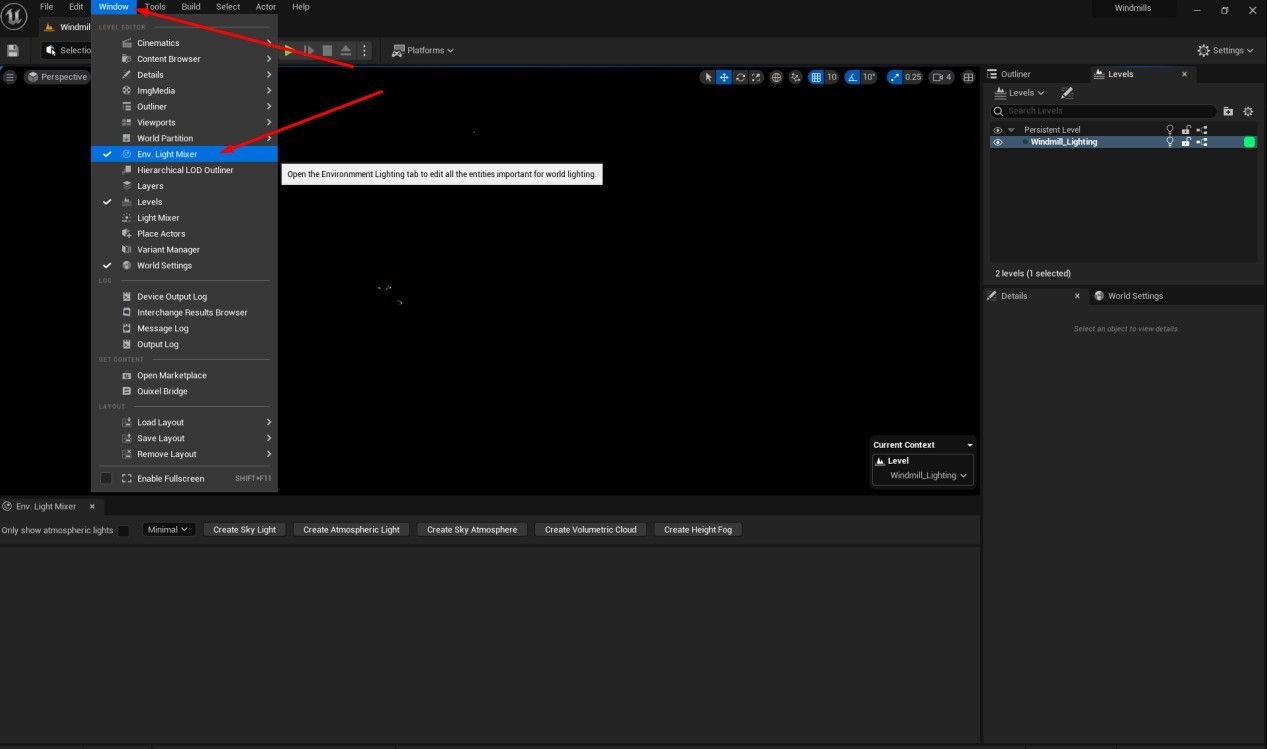Open the Platforms dropdown
1267x749 pixels.
coord(423,50)
